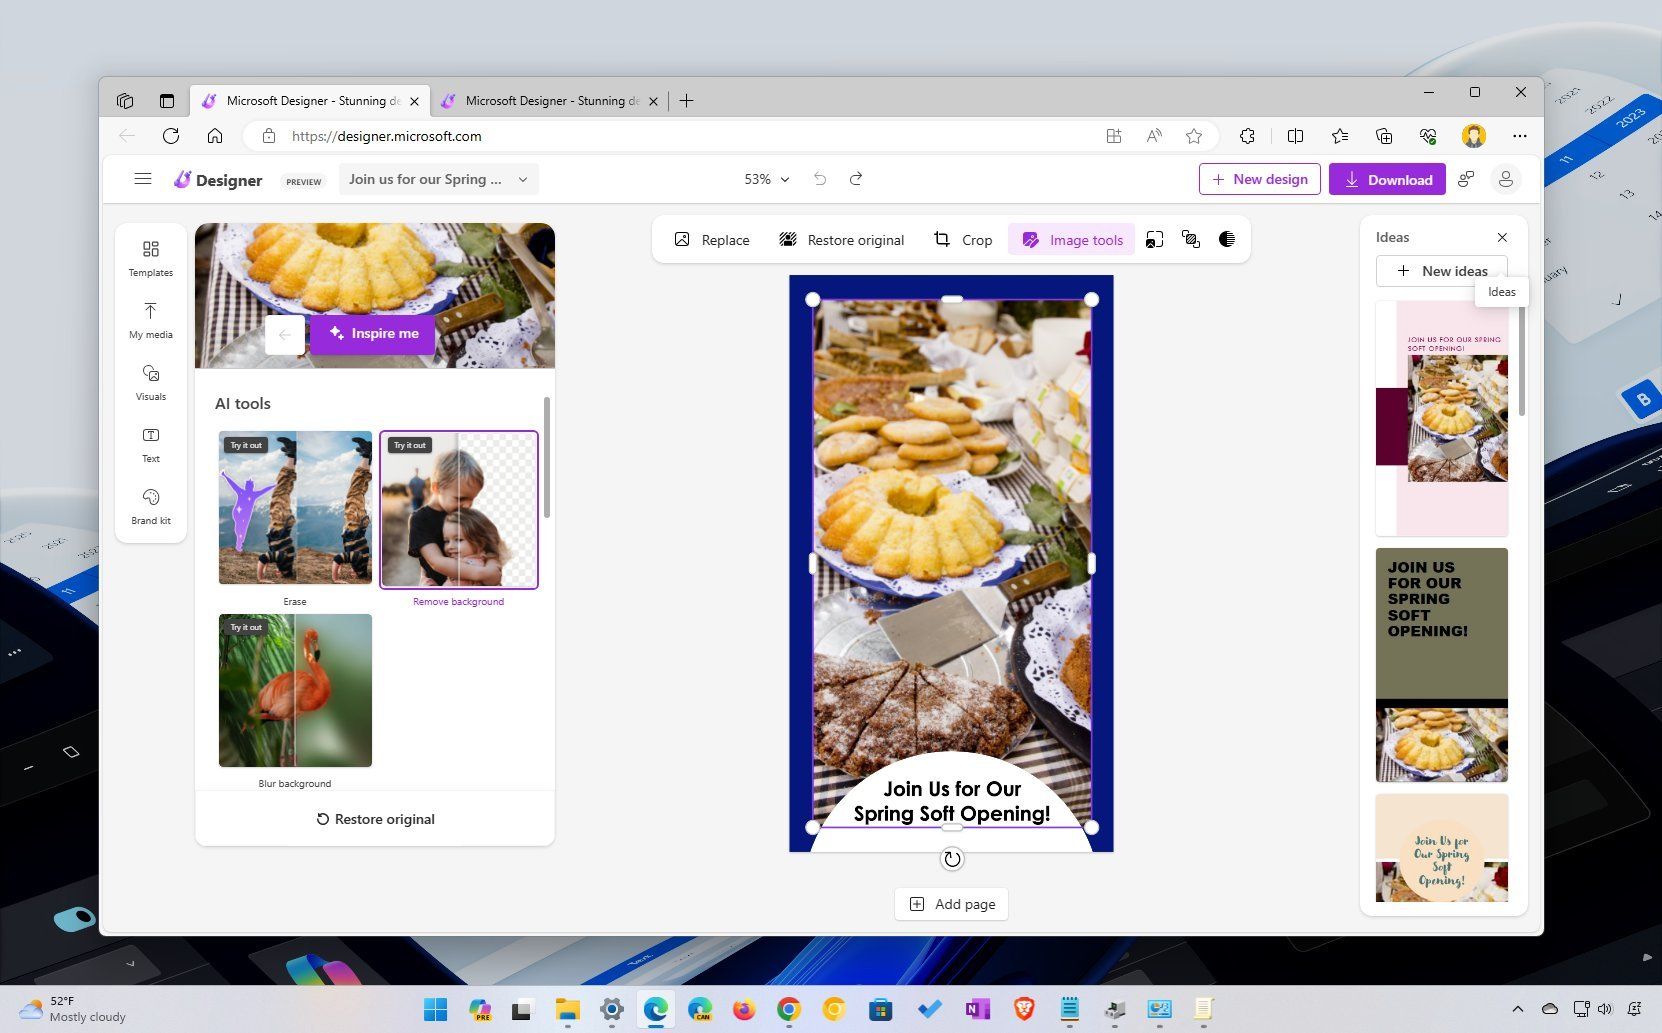
Task: Try out the Remove background AI tool
Action: pyautogui.click(x=458, y=510)
